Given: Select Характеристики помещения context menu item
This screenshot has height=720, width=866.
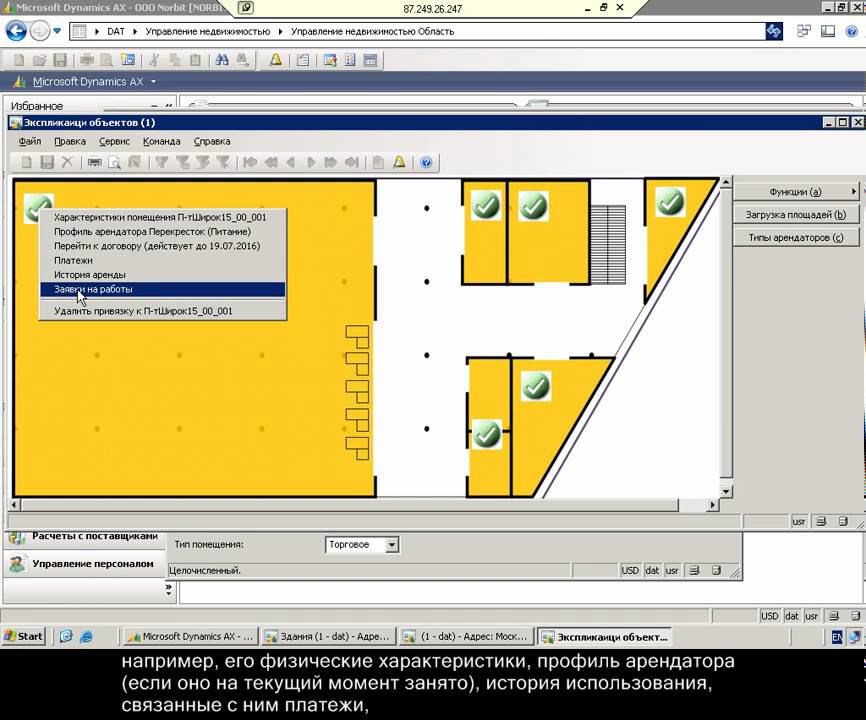Looking at the screenshot, I should (163, 217).
